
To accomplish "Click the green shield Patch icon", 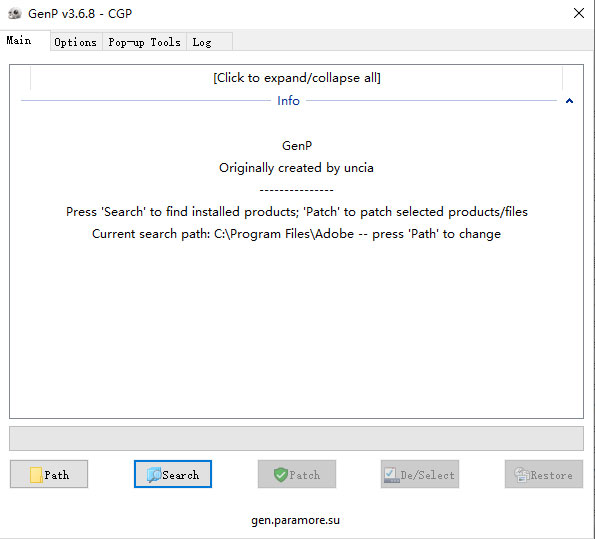I will click(280, 475).
